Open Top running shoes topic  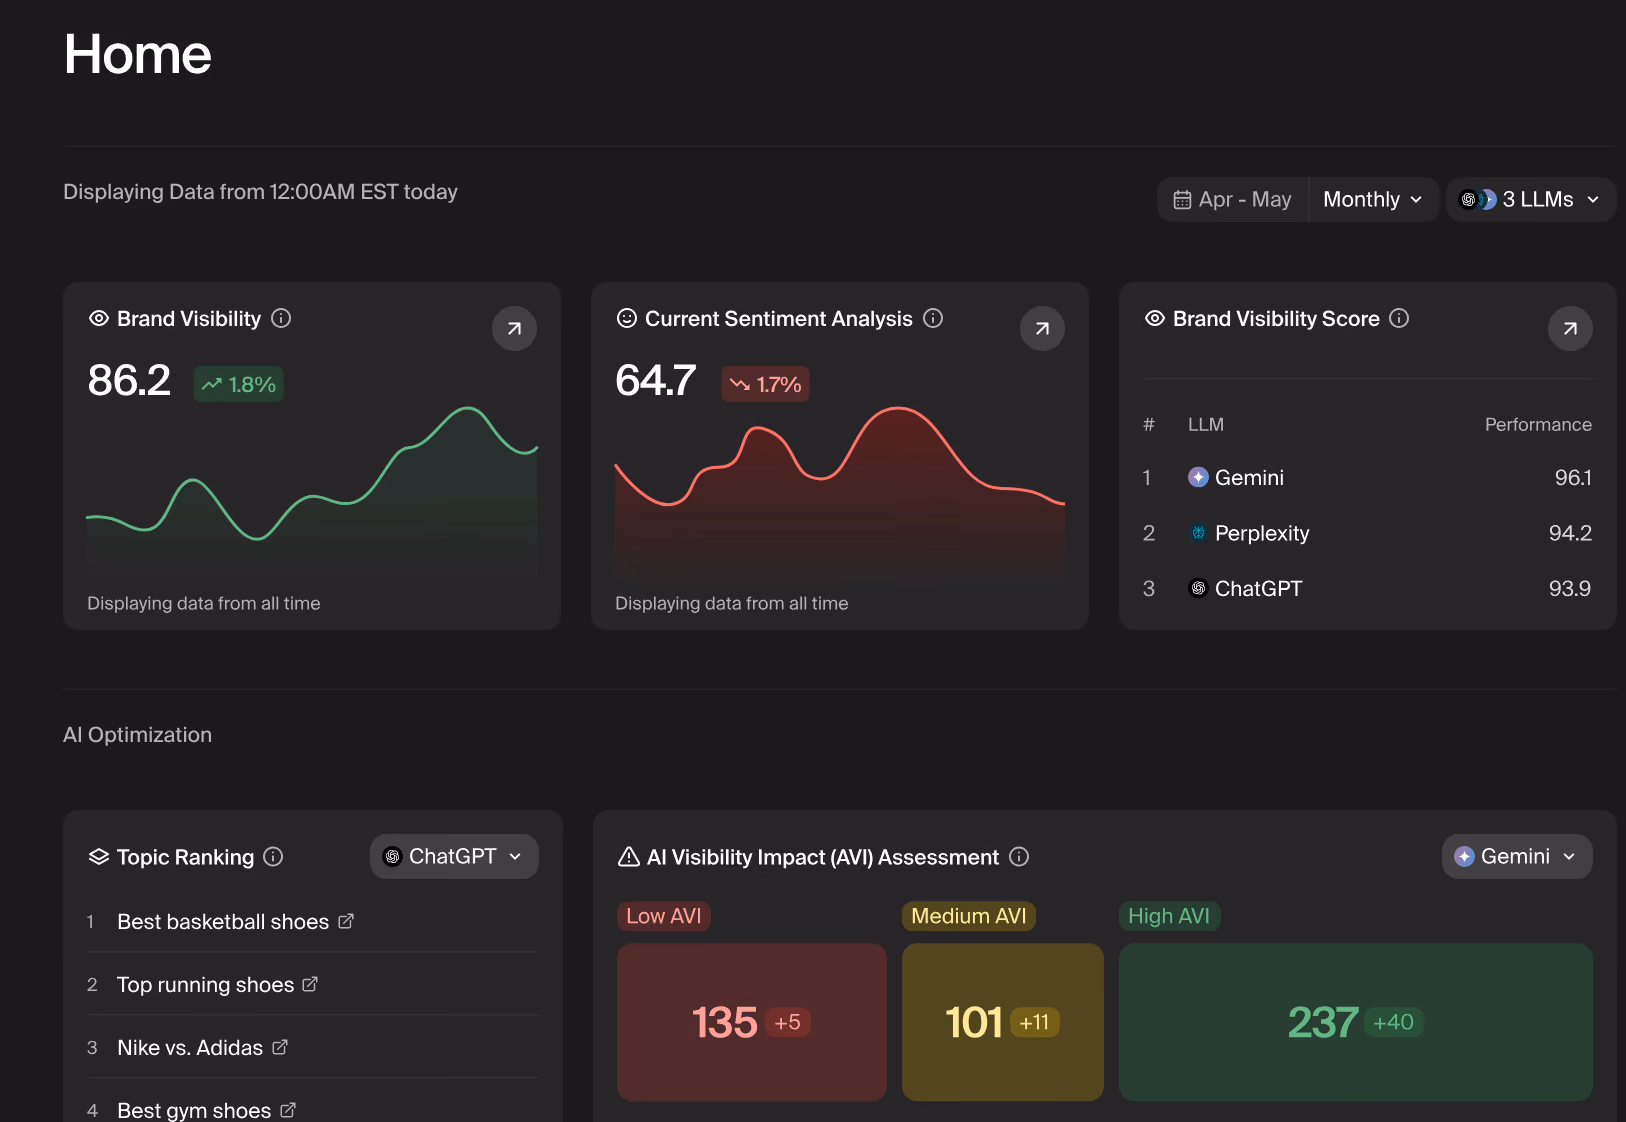pyautogui.click(x=205, y=985)
